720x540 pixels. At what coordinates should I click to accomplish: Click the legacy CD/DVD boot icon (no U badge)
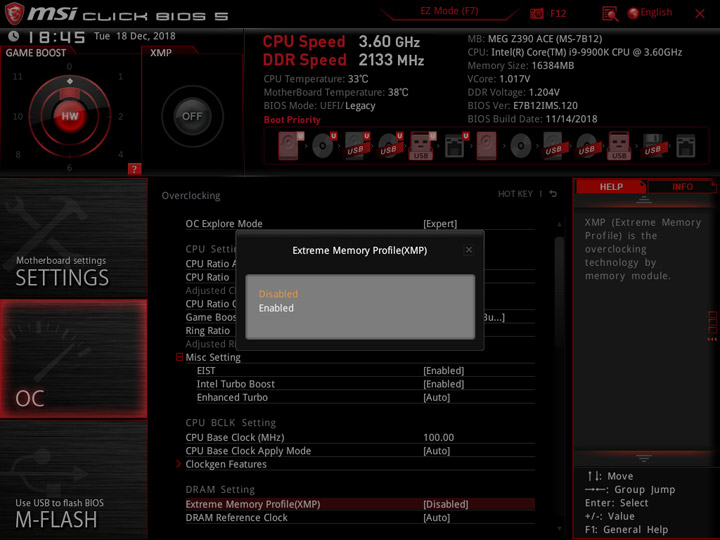click(x=521, y=146)
